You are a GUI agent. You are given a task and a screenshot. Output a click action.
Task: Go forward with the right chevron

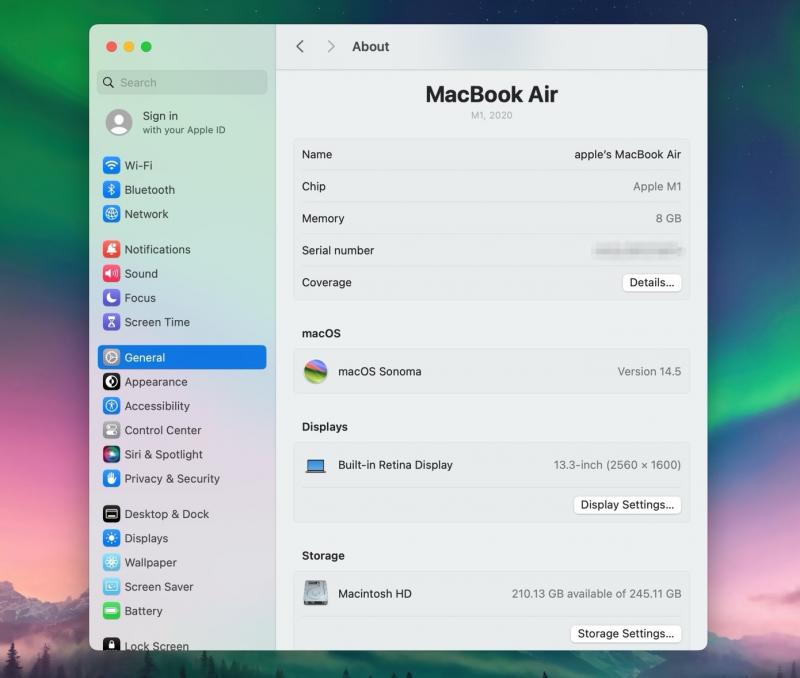[331, 47]
